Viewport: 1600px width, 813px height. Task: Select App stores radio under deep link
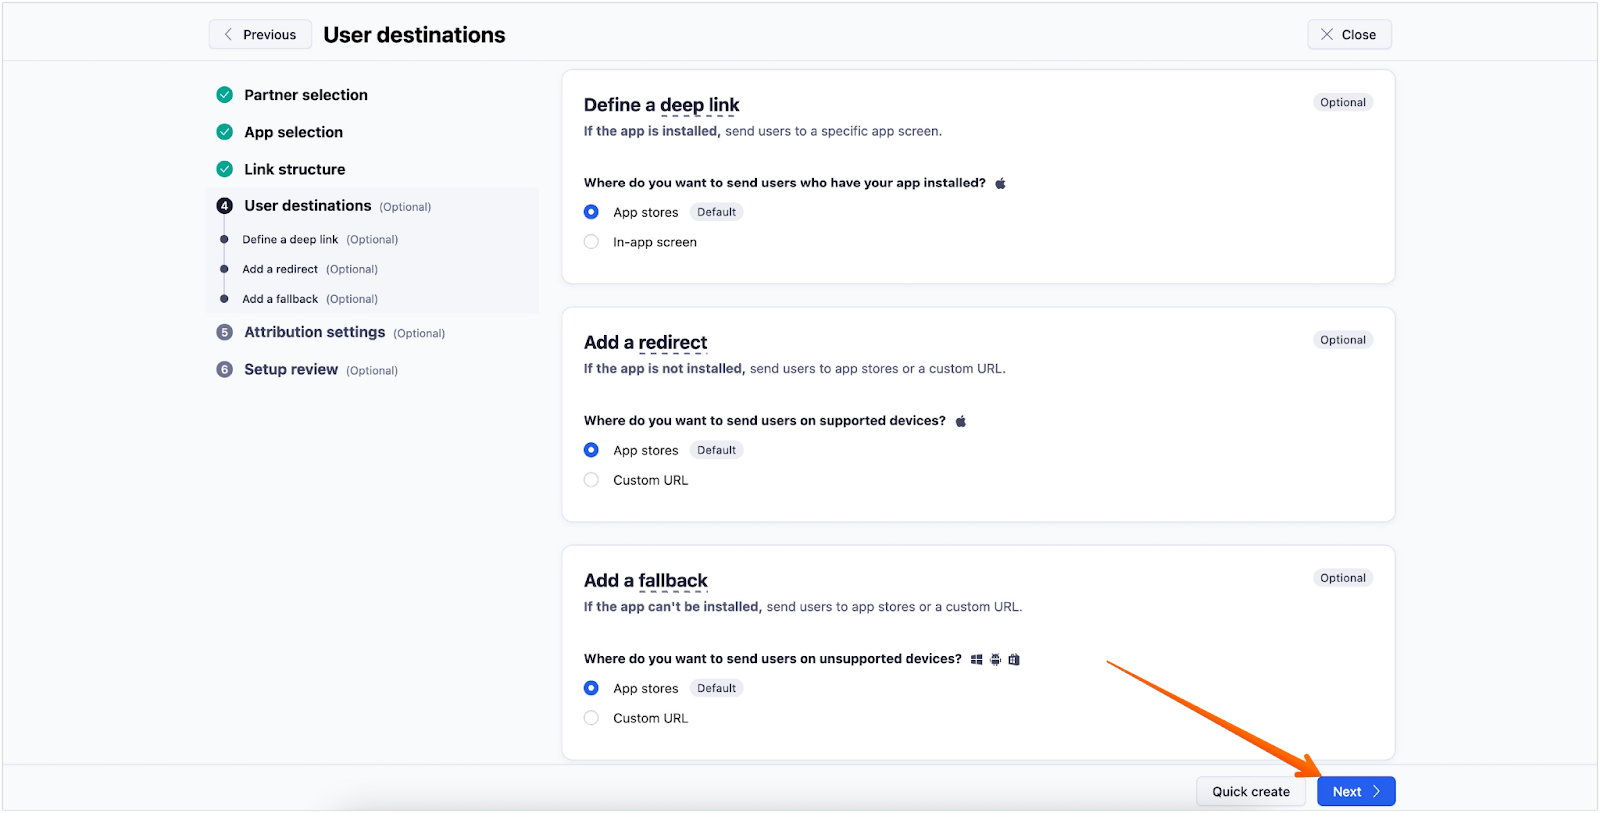[592, 212]
